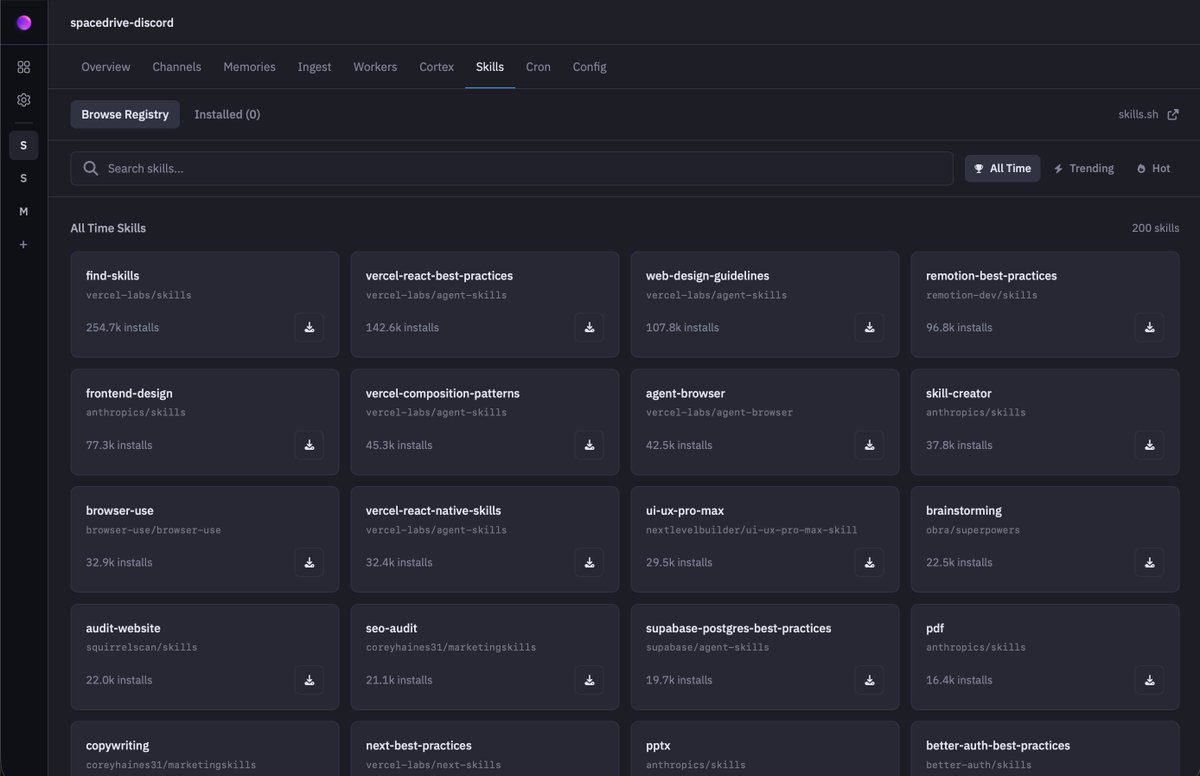
Task: Select the Skills tab
Action: [x=490, y=67]
